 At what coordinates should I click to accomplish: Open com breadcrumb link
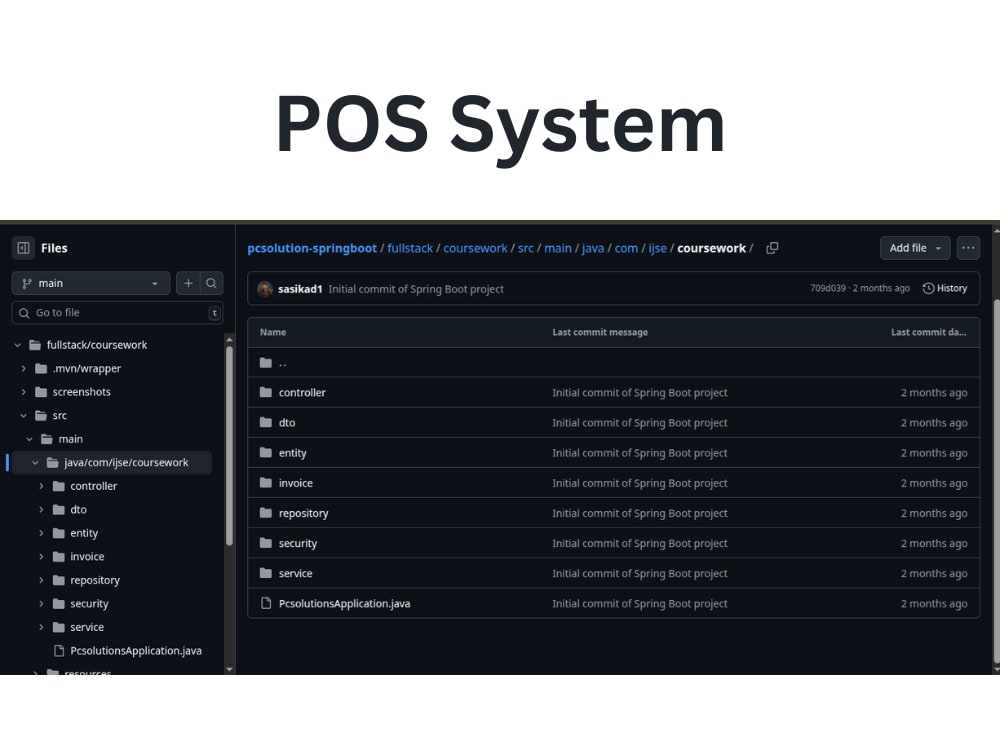tap(626, 249)
